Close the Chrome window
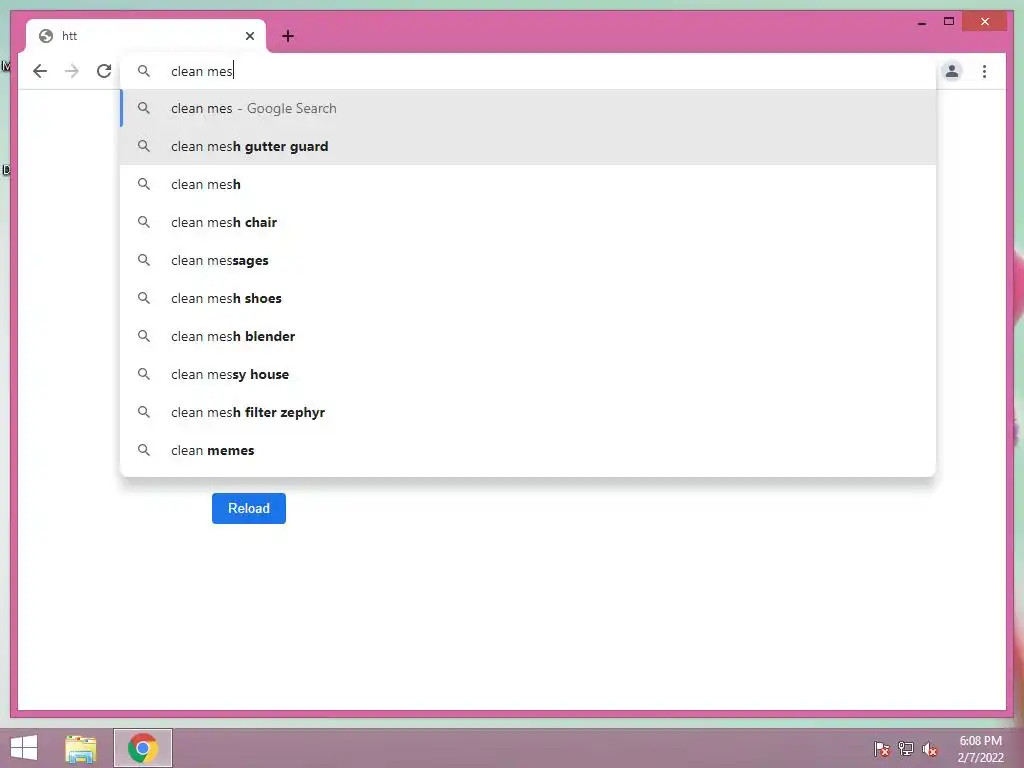 coord(985,22)
